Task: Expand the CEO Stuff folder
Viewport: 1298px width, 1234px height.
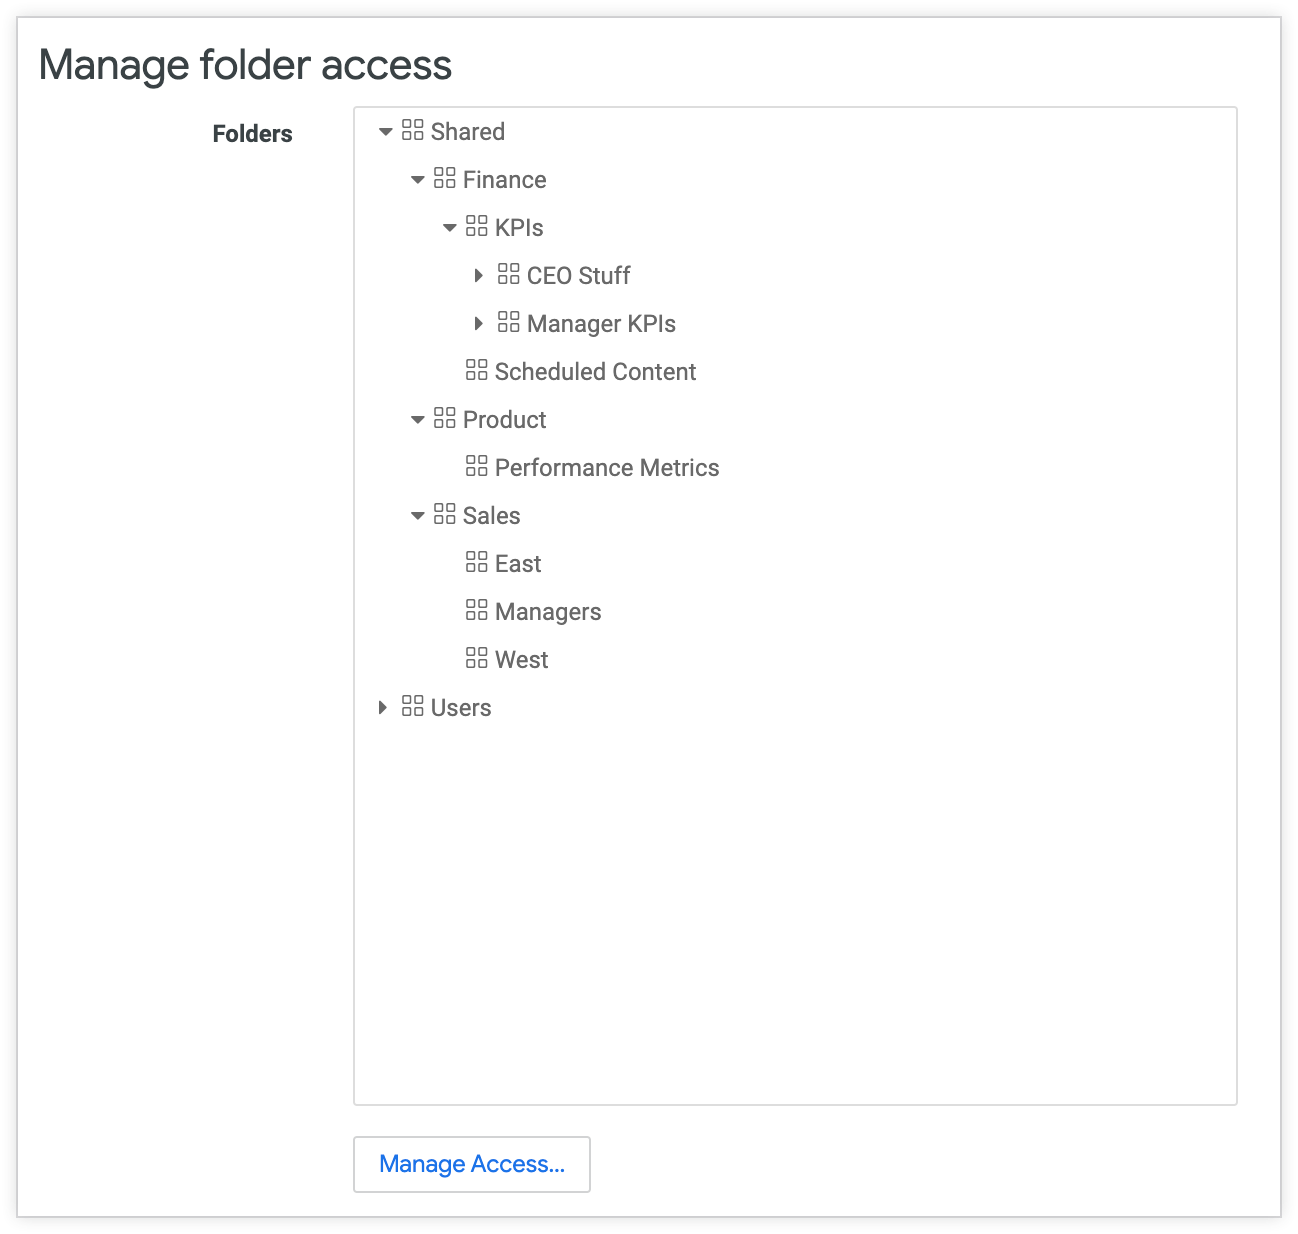Action: [479, 275]
